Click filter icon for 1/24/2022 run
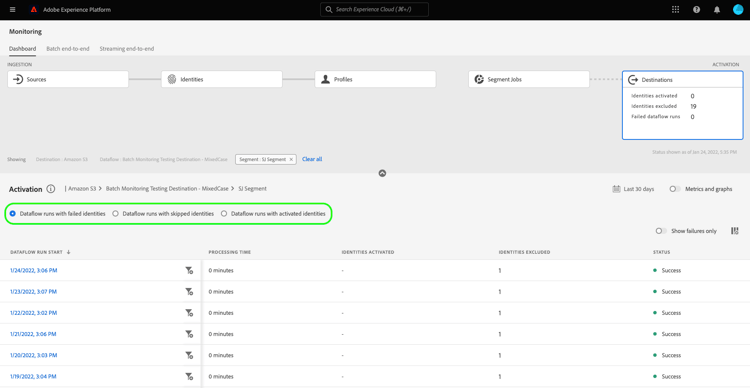The width and height of the screenshot is (750, 388). (x=189, y=271)
